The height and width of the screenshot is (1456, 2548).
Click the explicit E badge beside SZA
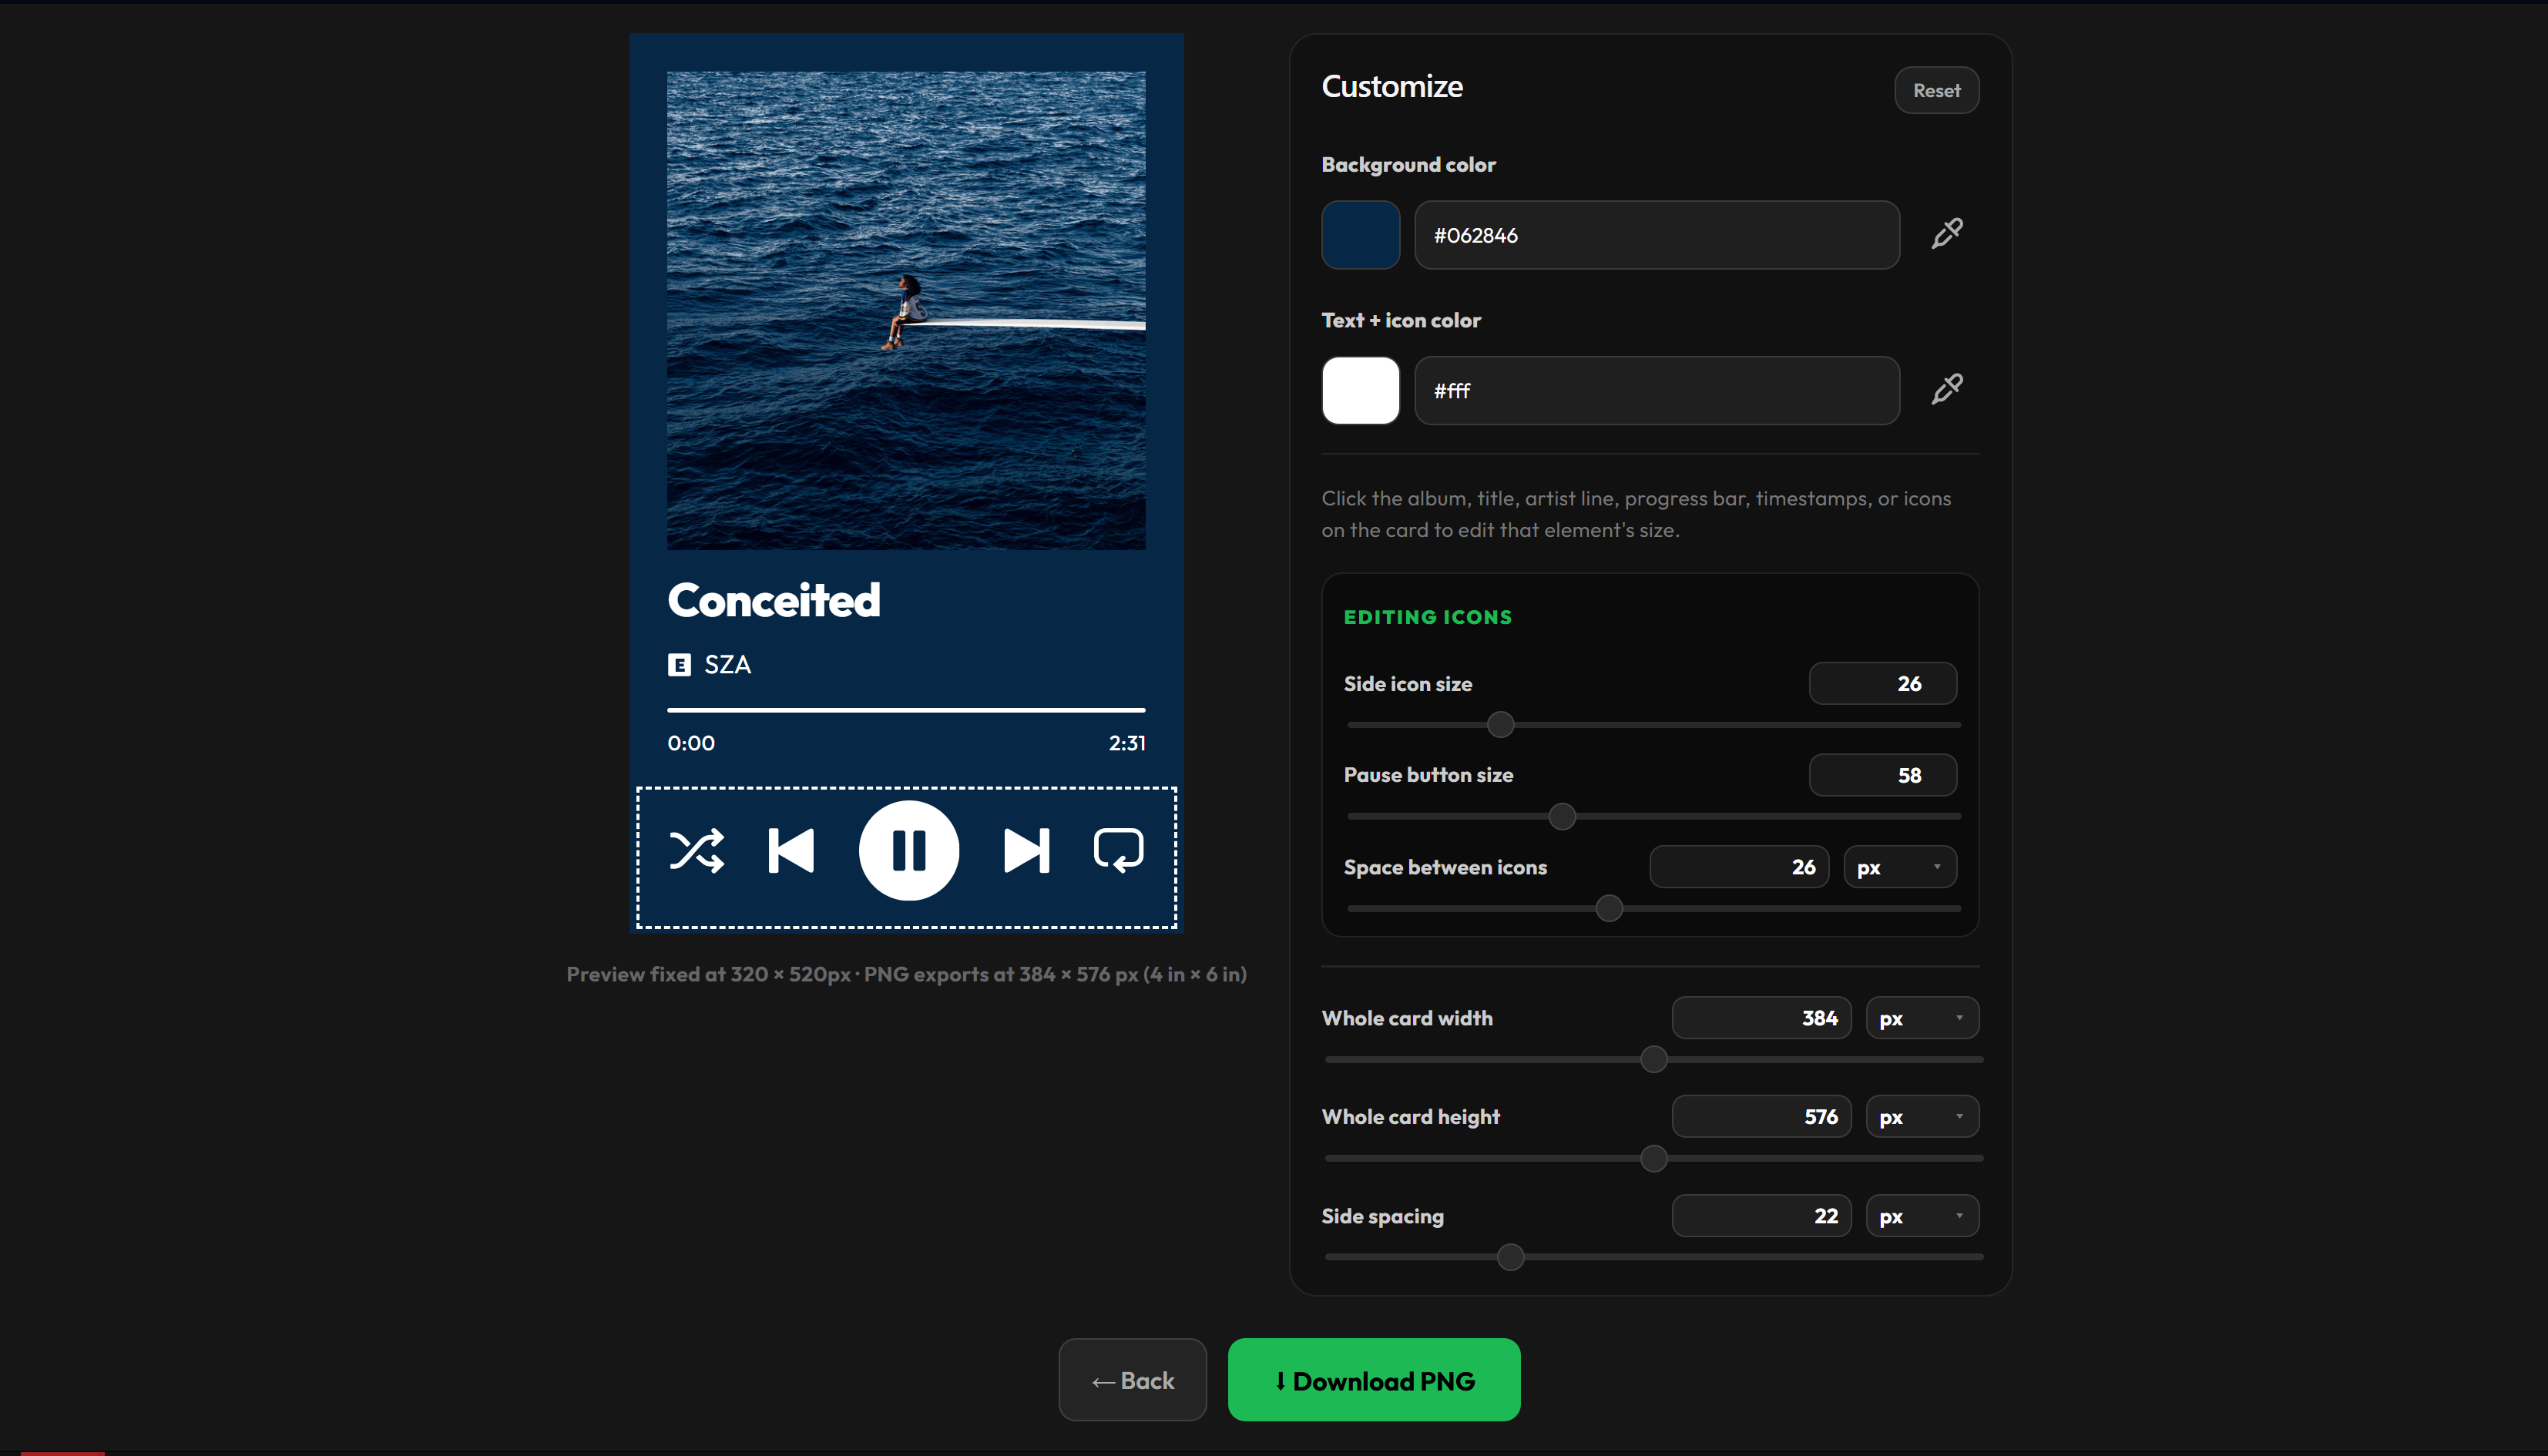tap(679, 665)
